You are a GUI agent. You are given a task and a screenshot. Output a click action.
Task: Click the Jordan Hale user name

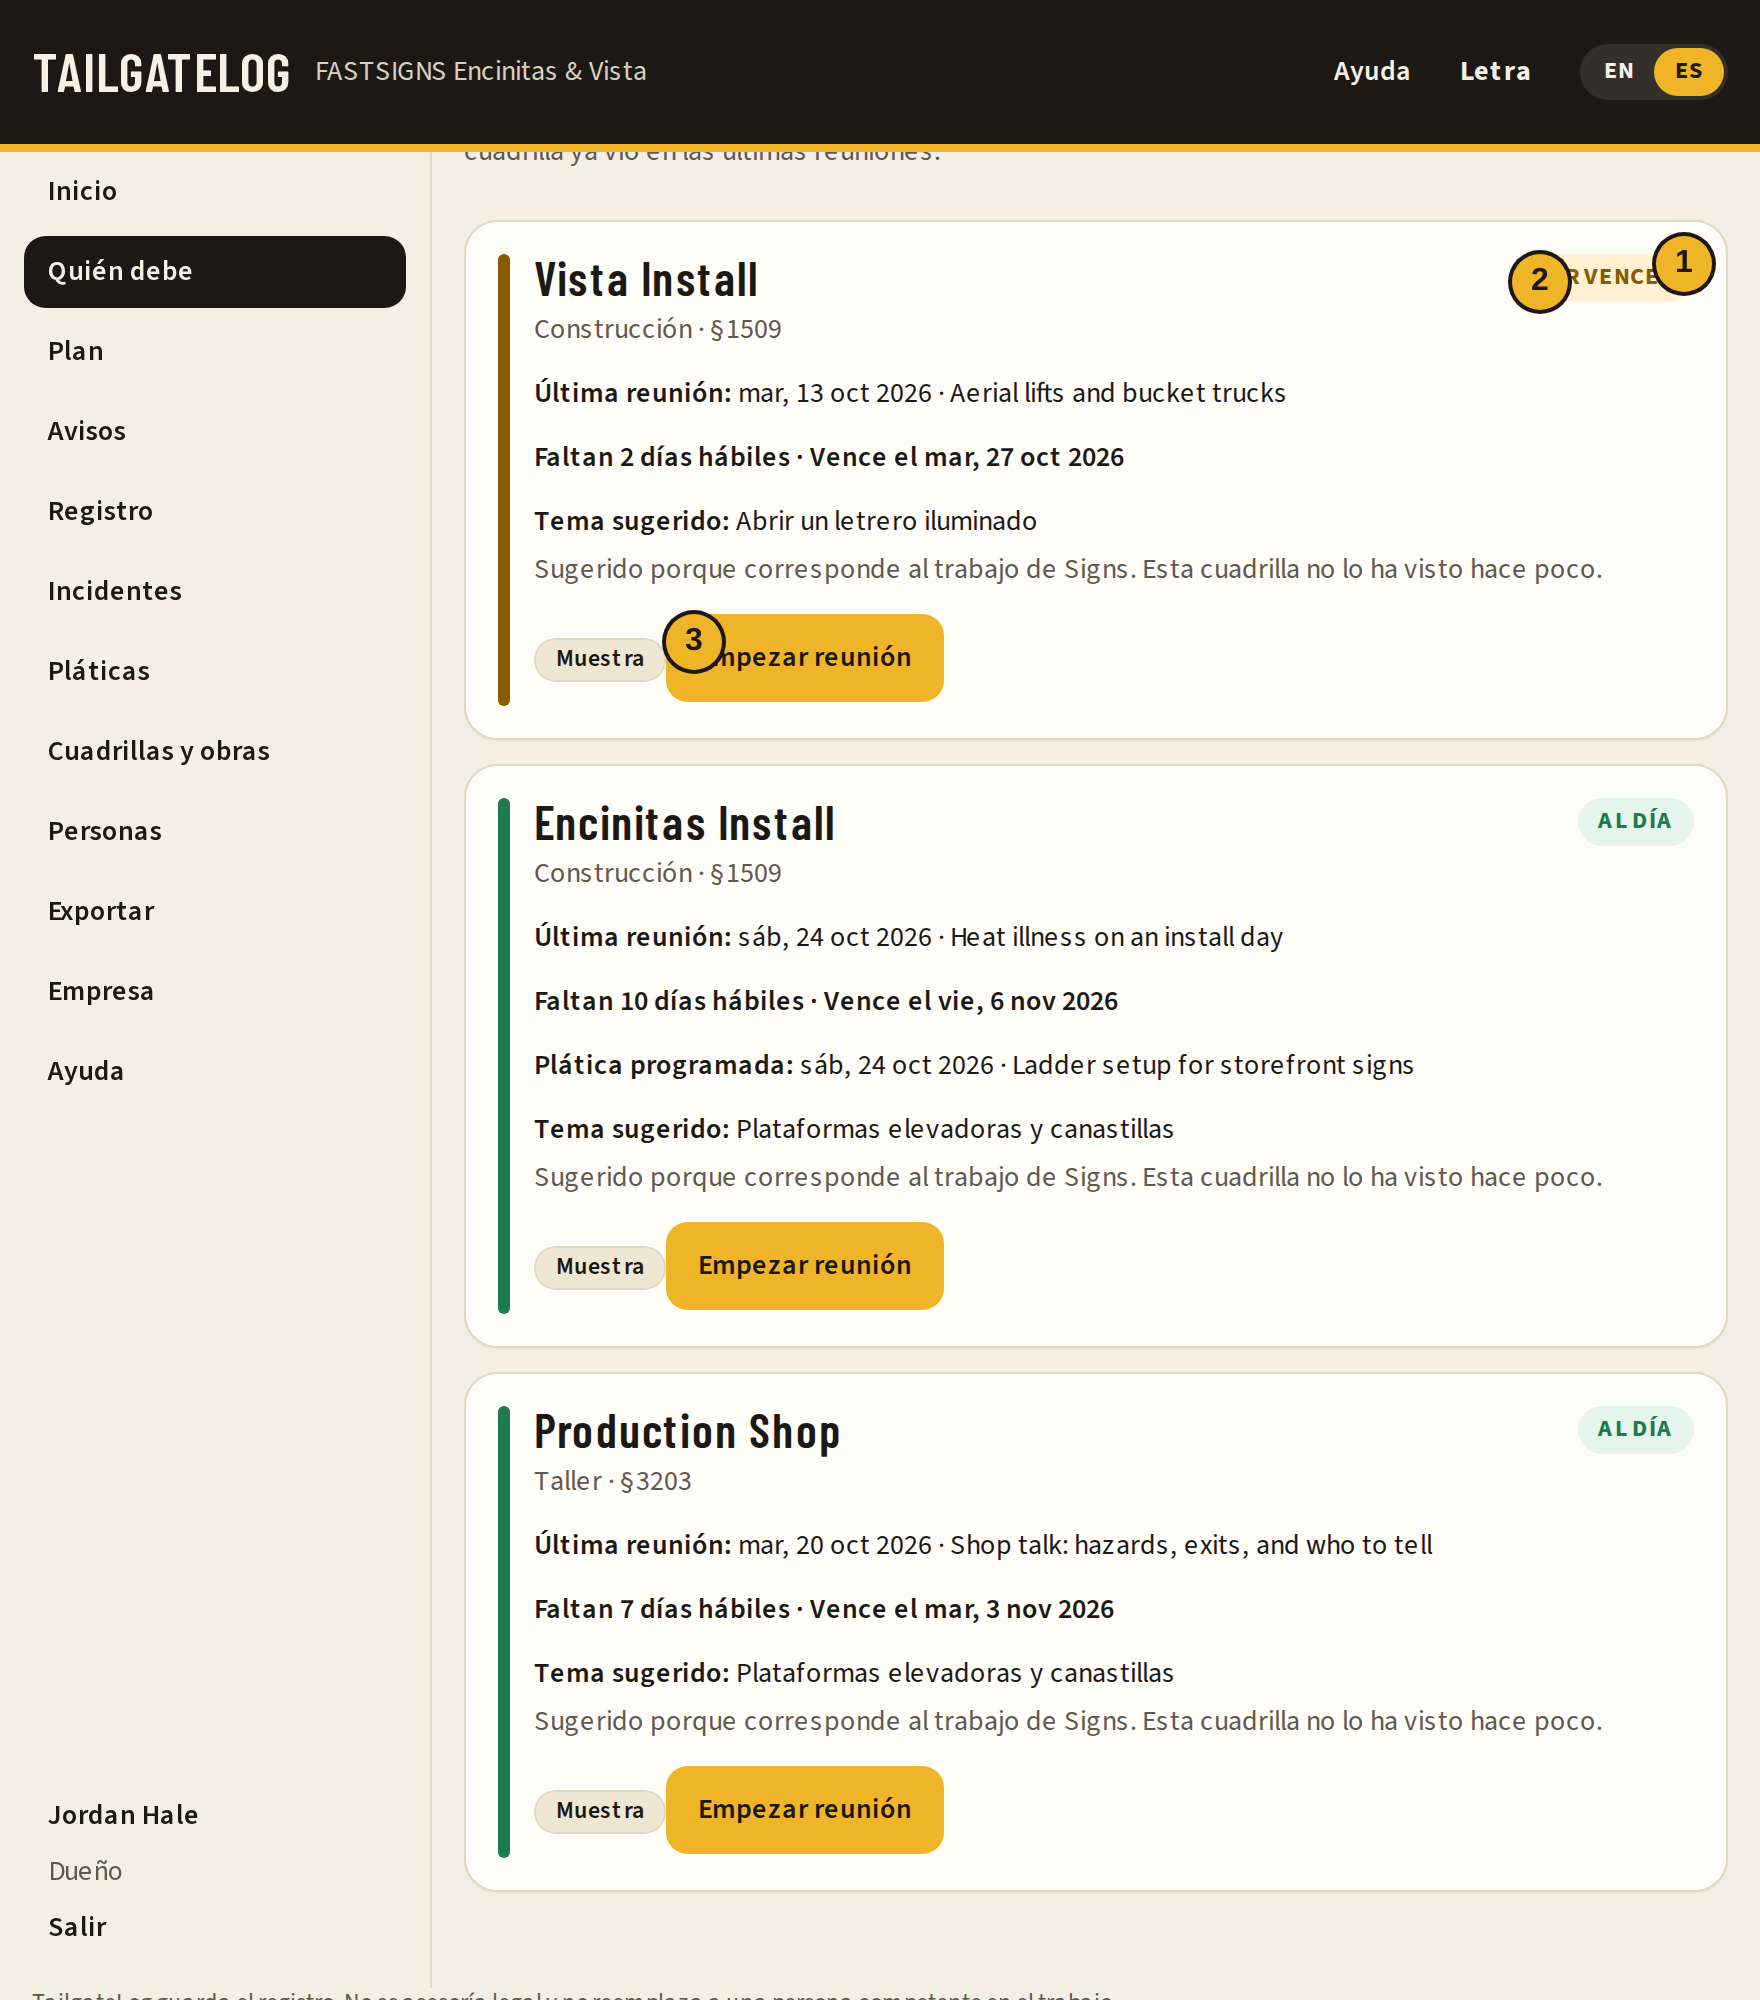[123, 1815]
